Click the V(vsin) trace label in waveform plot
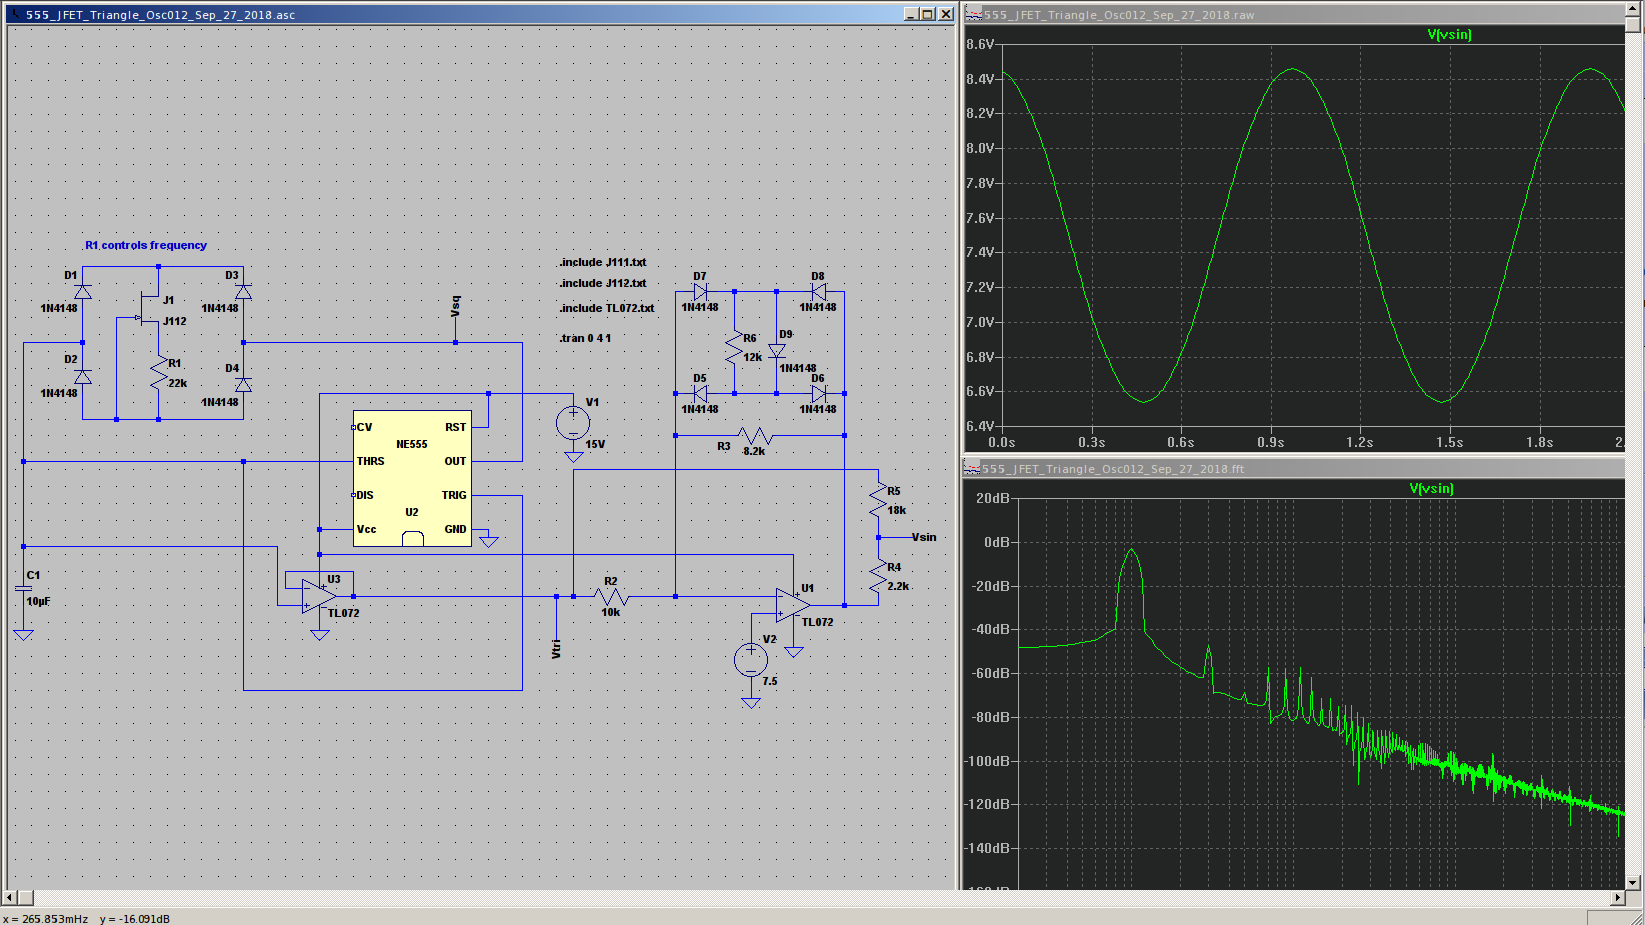Screen dimensions: 1645x925 point(1449,35)
